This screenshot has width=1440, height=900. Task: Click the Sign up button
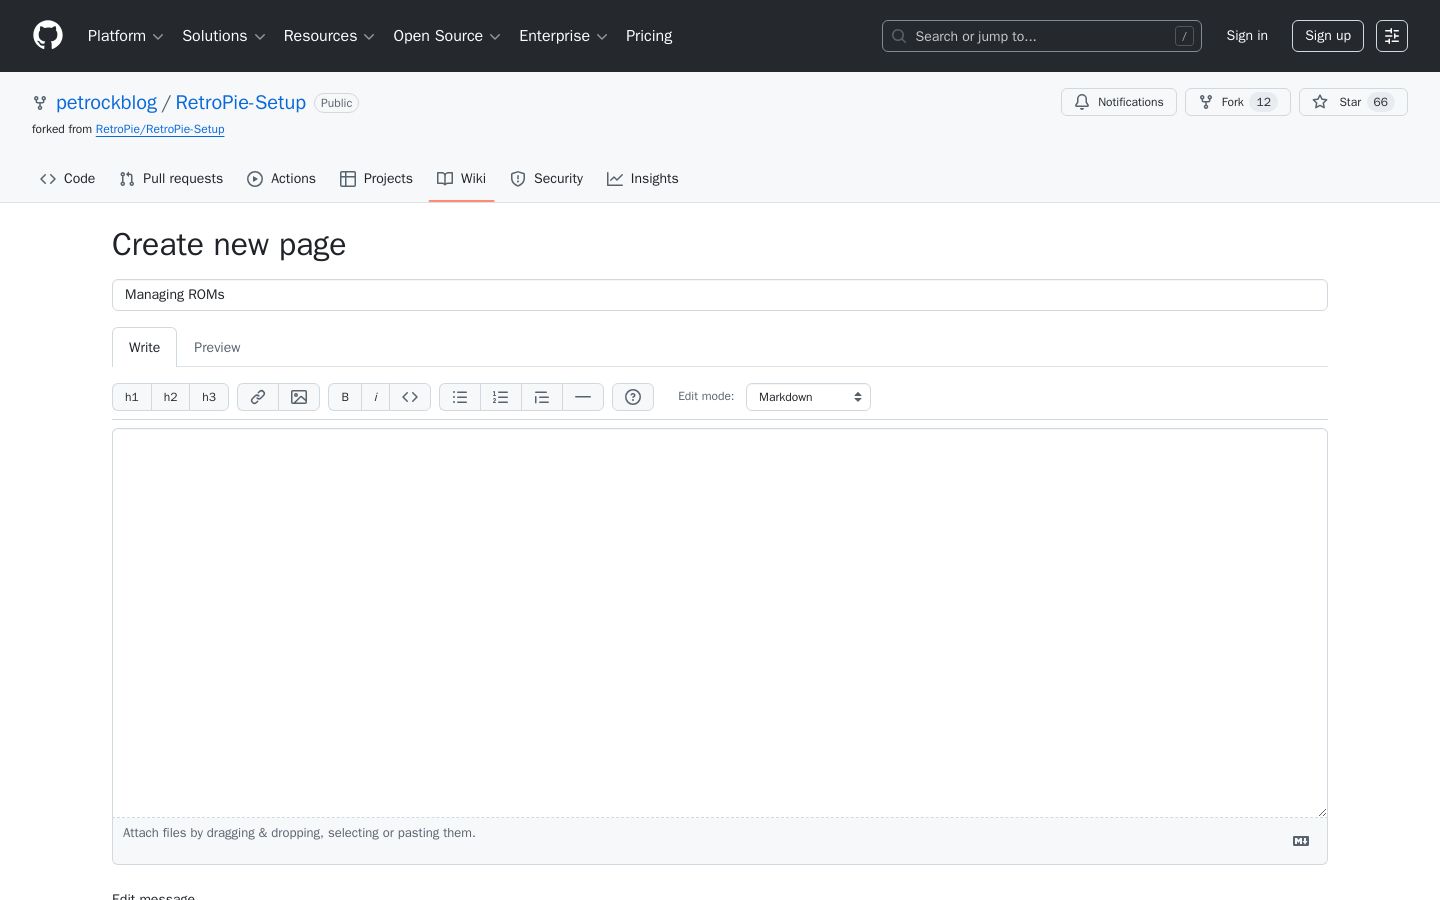(x=1328, y=36)
